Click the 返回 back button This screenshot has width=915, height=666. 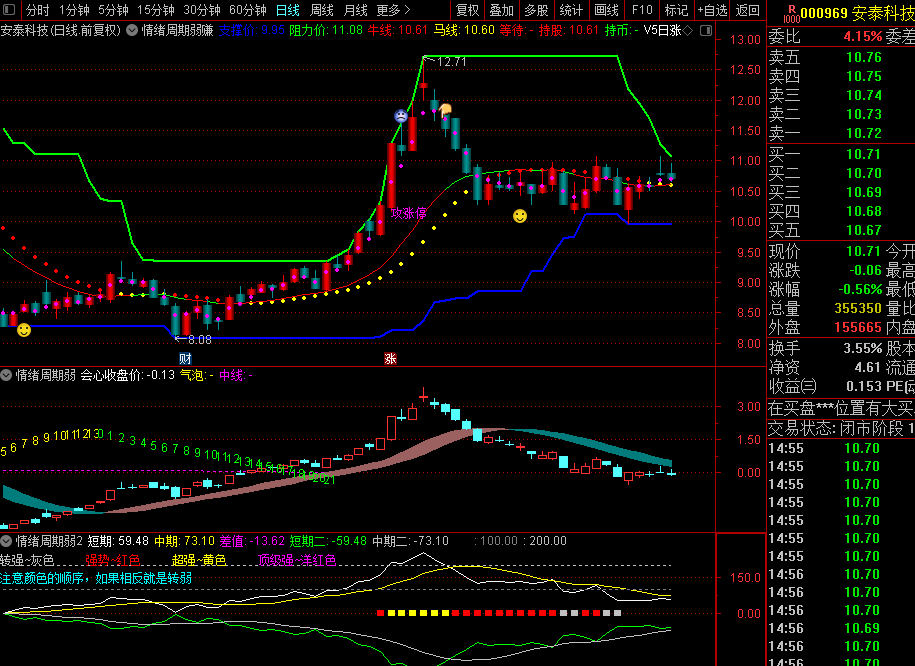(747, 10)
